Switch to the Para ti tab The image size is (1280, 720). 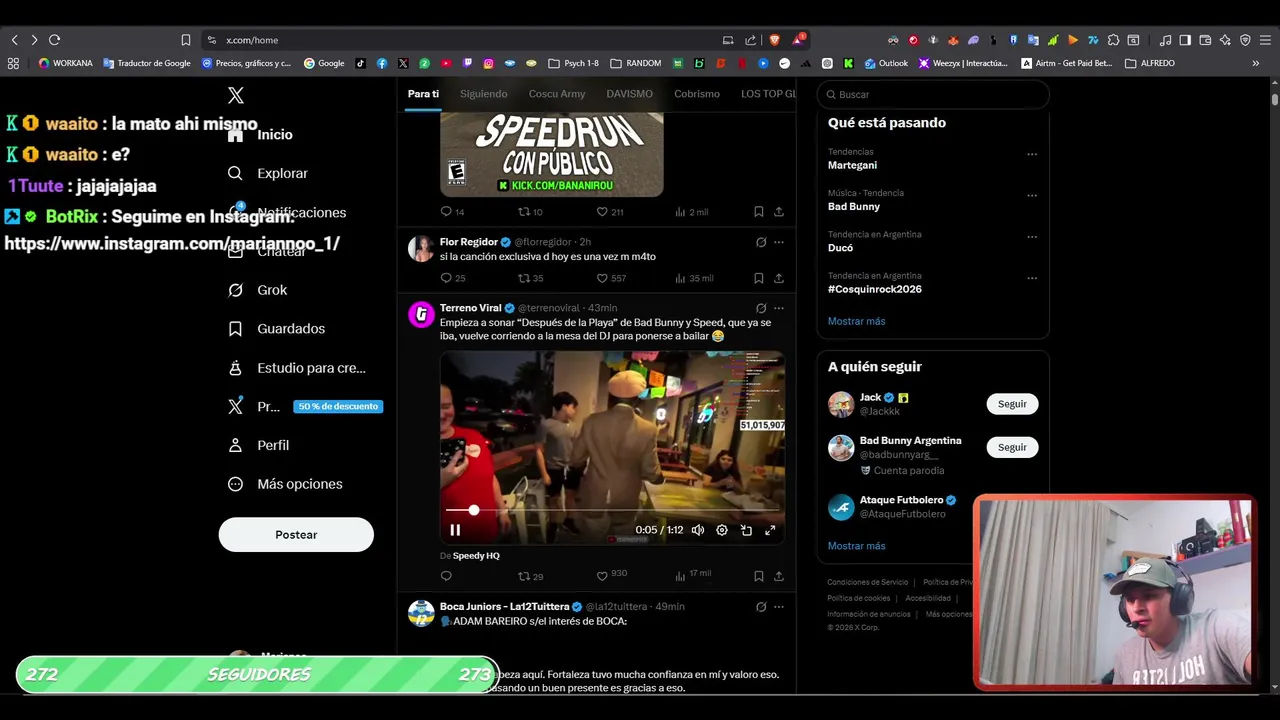pos(423,94)
